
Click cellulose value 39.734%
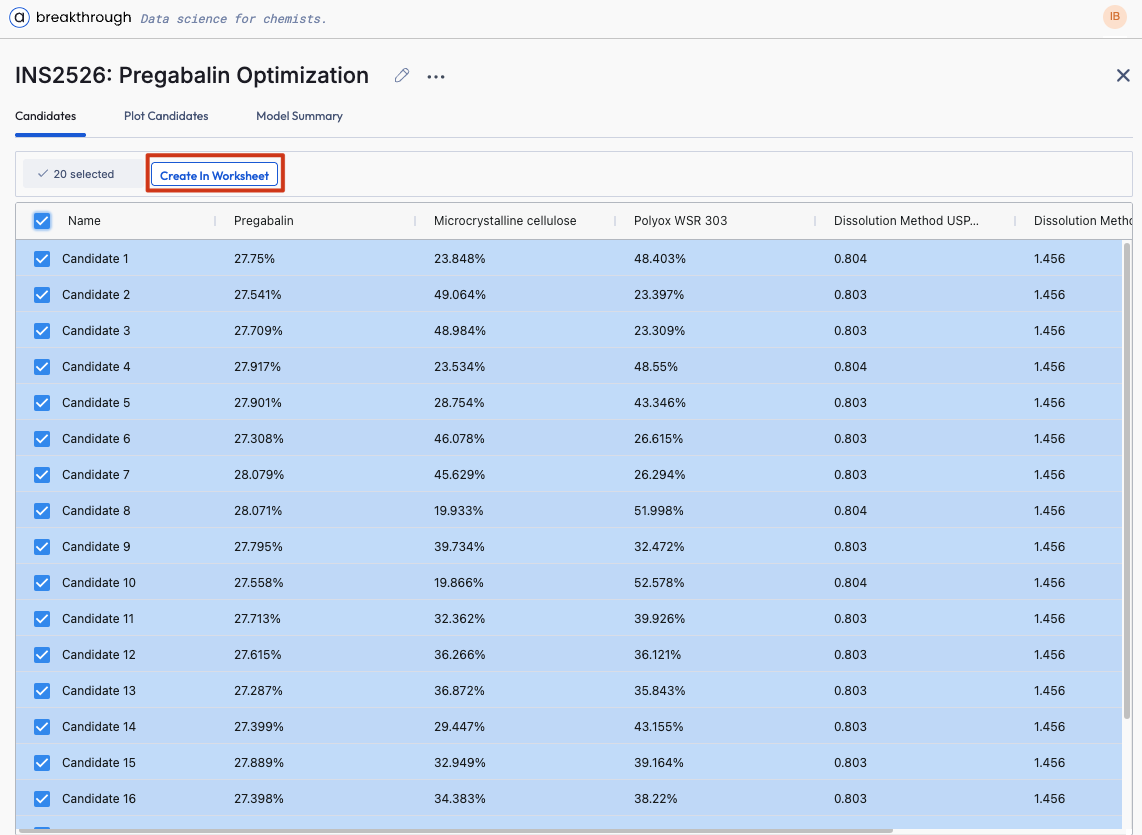pyautogui.click(x=459, y=546)
